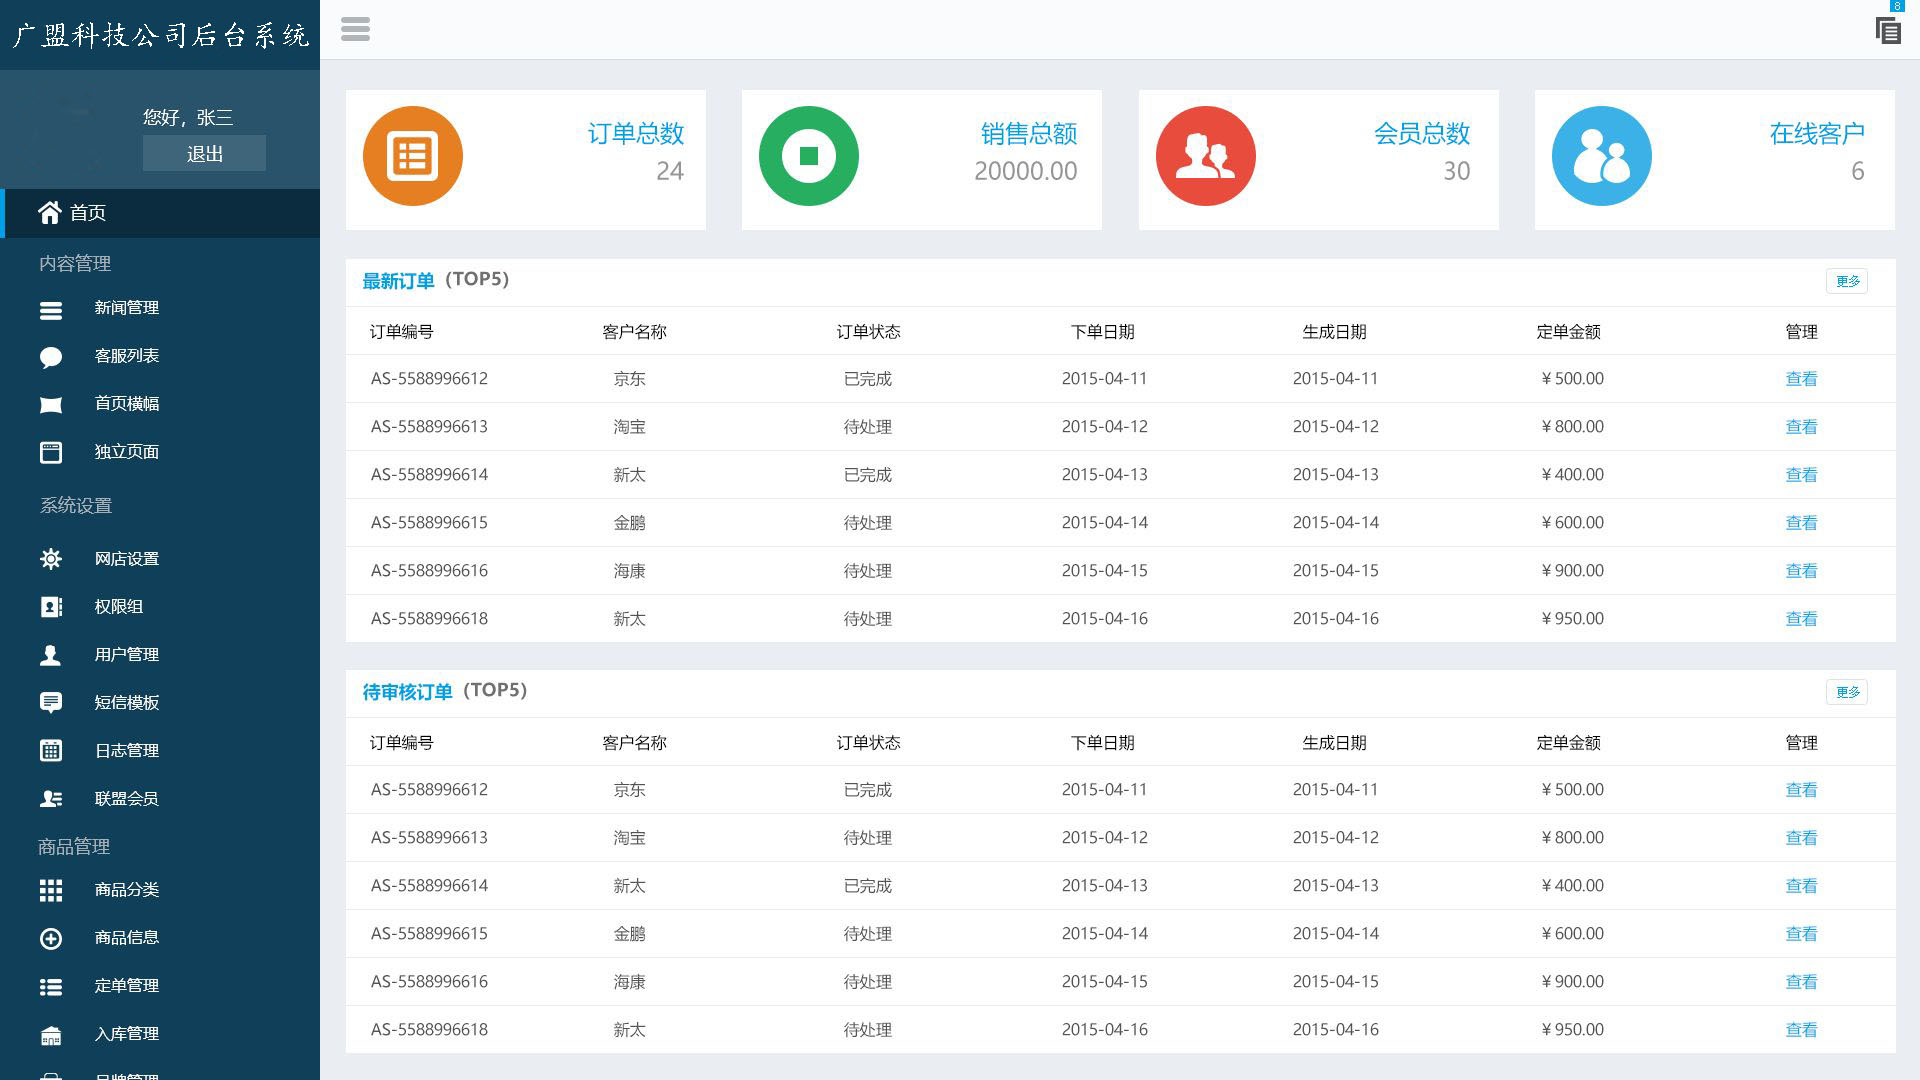
Task: View order AS-5588996613 in 待审核订单
Action: click(1801, 838)
